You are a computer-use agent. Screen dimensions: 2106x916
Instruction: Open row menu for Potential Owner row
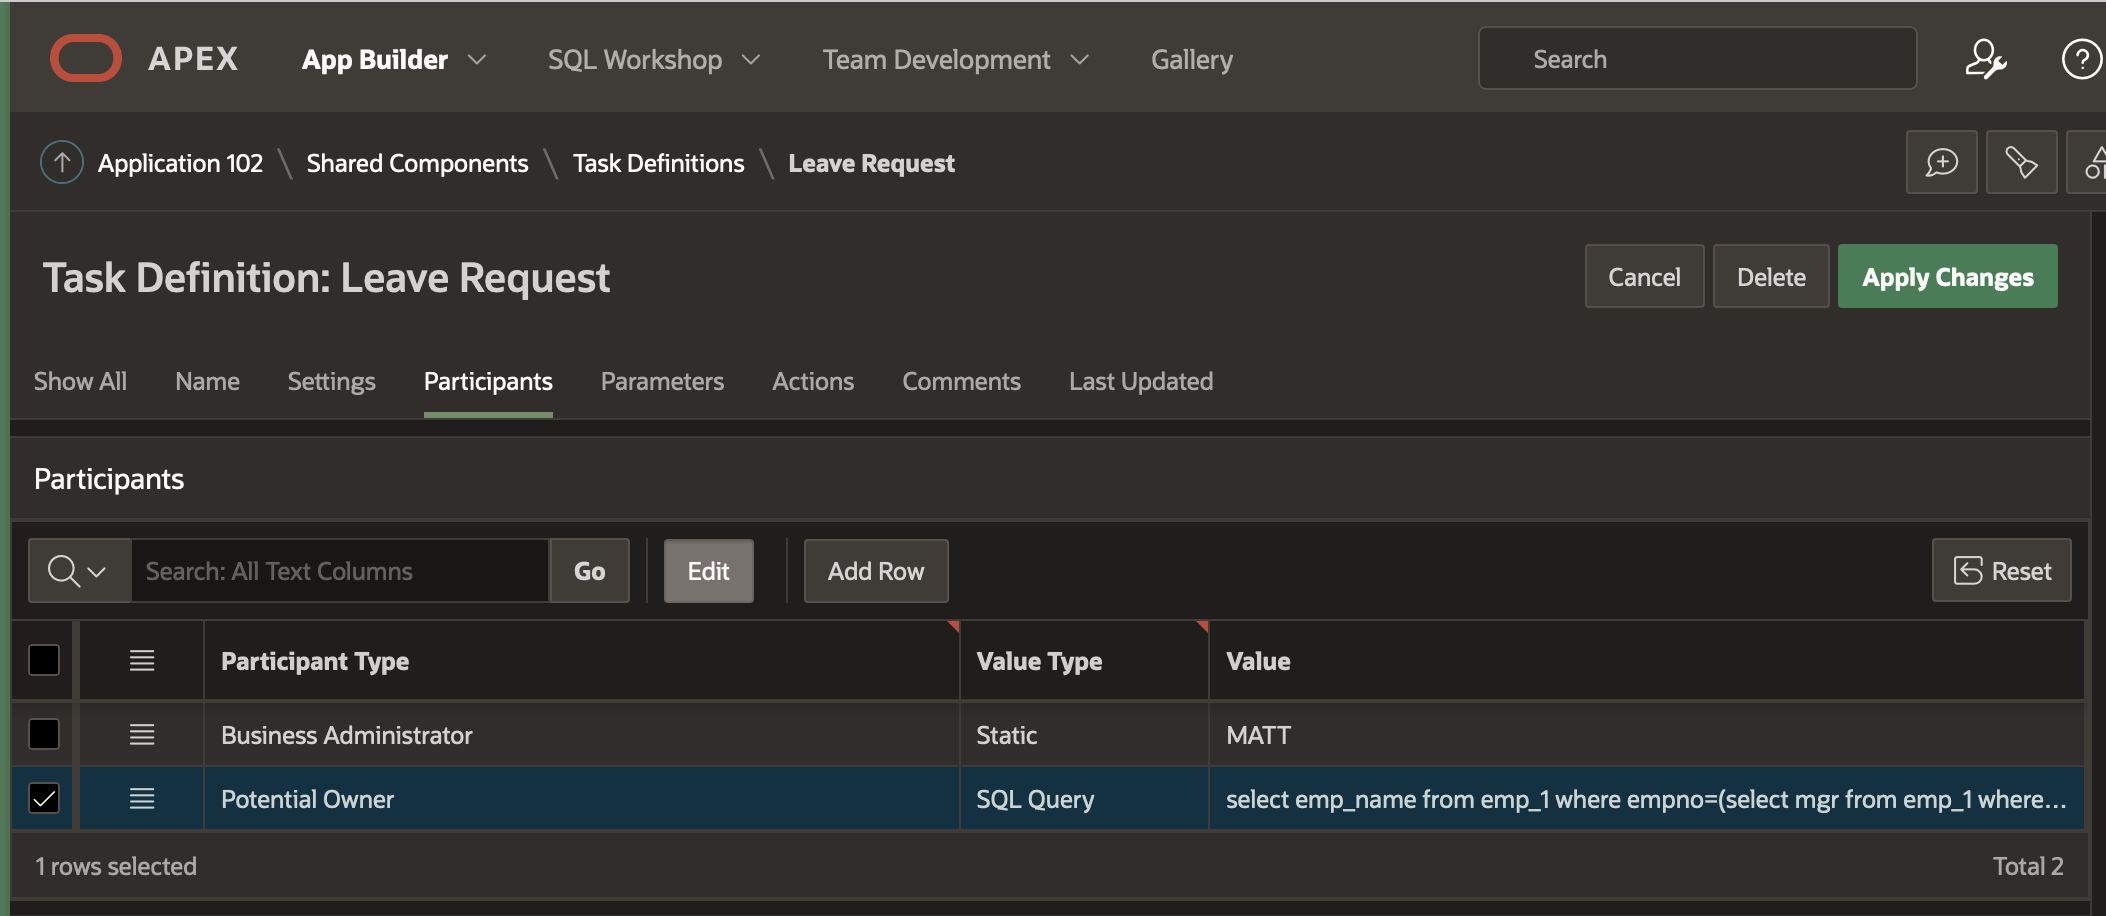(x=142, y=799)
